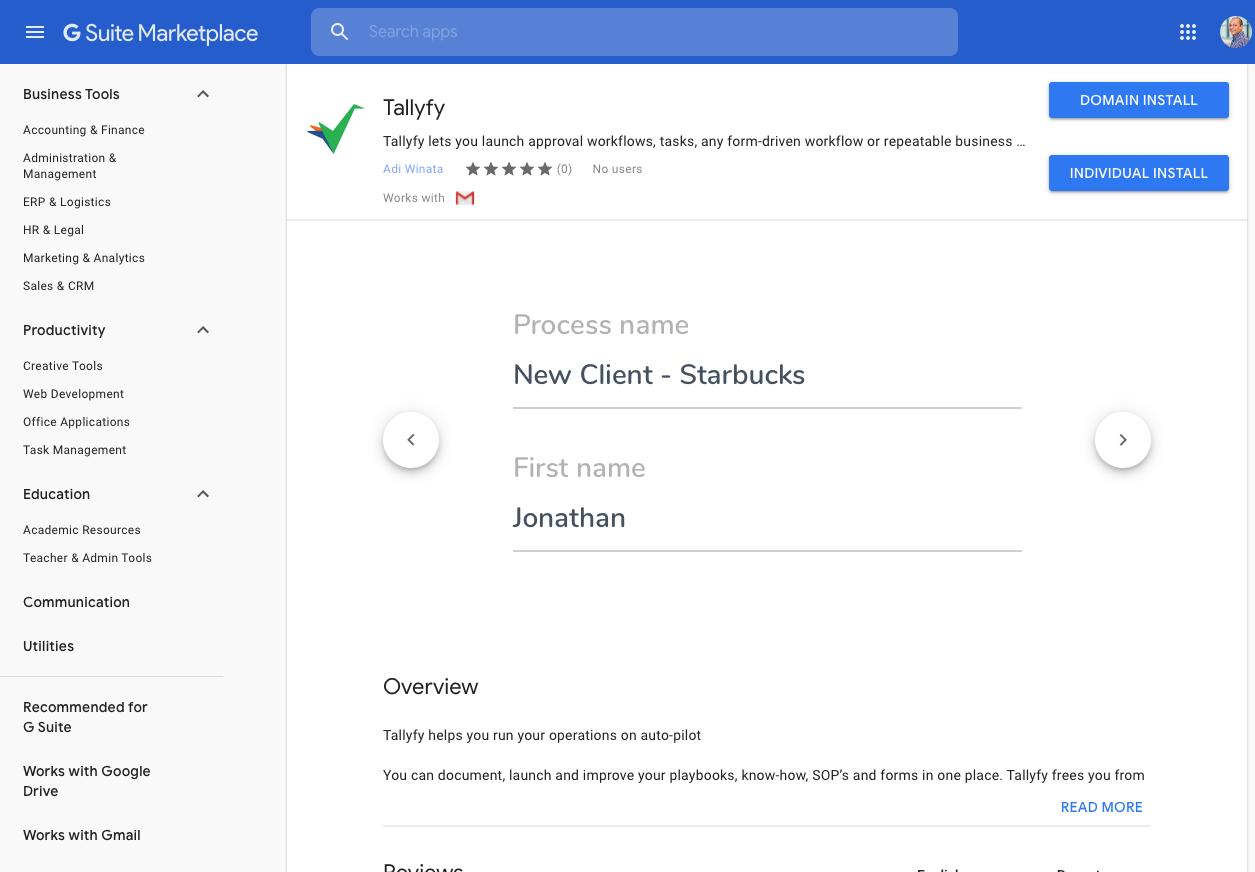Go home via the G Suite Marketplace logo

[x=160, y=32]
